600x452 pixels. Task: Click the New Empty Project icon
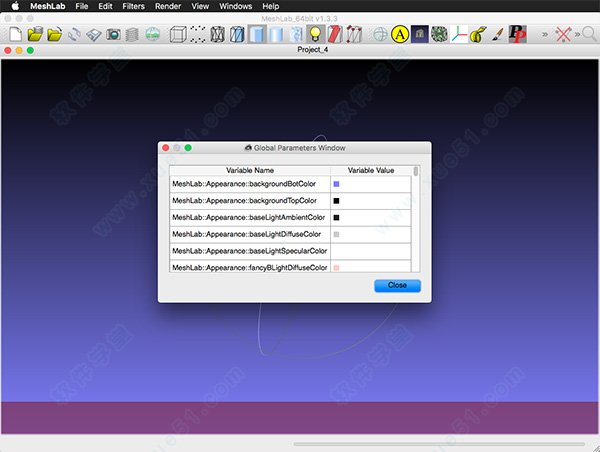click(x=15, y=34)
